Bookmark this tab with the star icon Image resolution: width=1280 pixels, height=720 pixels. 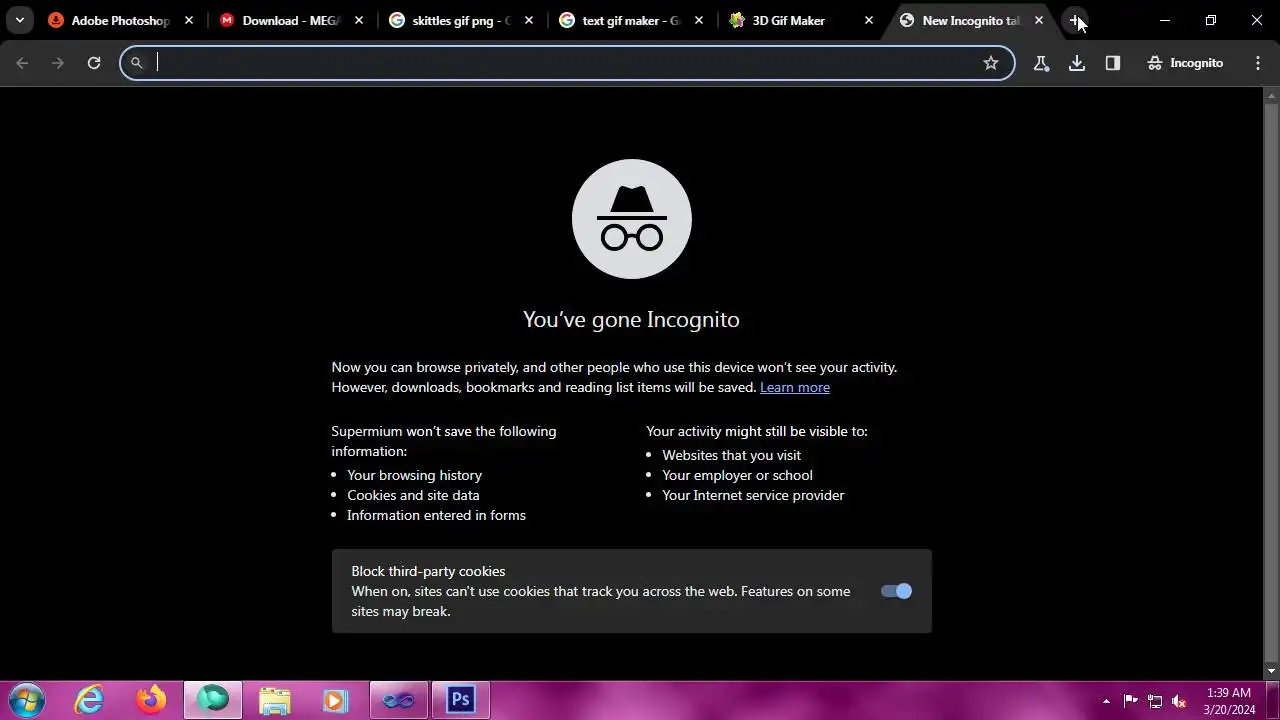(x=991, y=63)
